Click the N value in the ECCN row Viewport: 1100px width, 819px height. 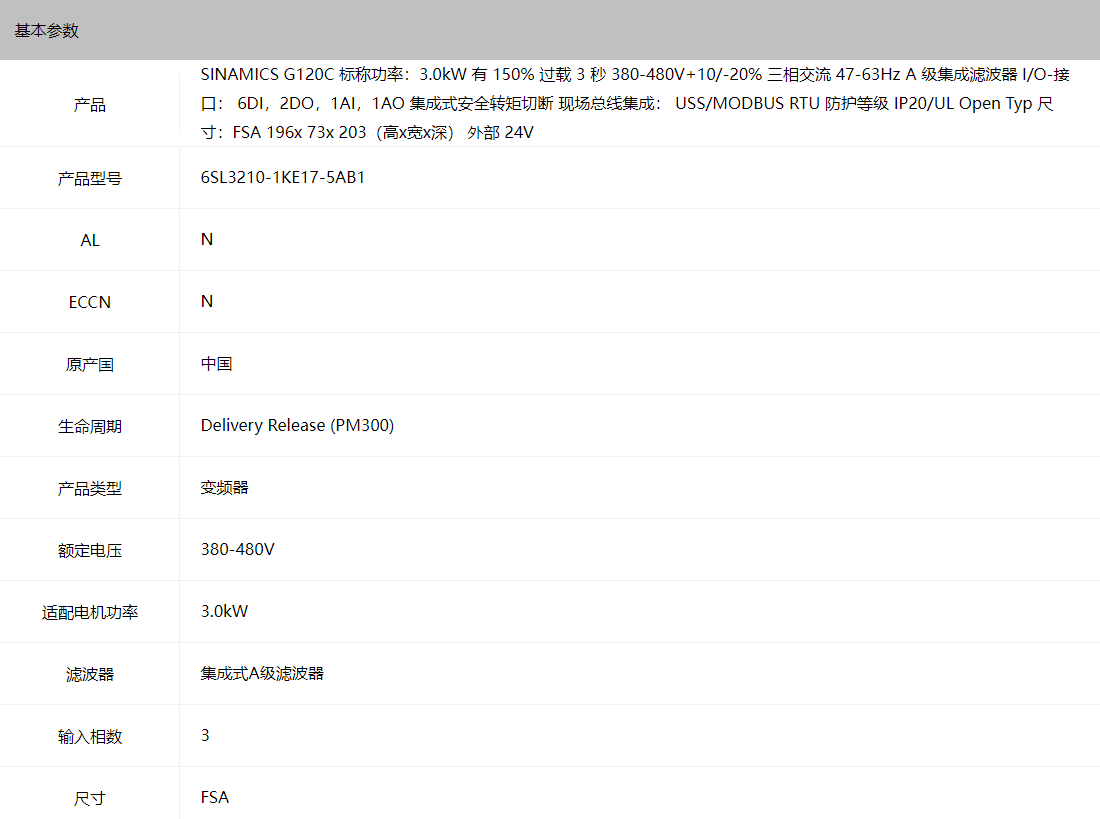[x=207, y=301]
